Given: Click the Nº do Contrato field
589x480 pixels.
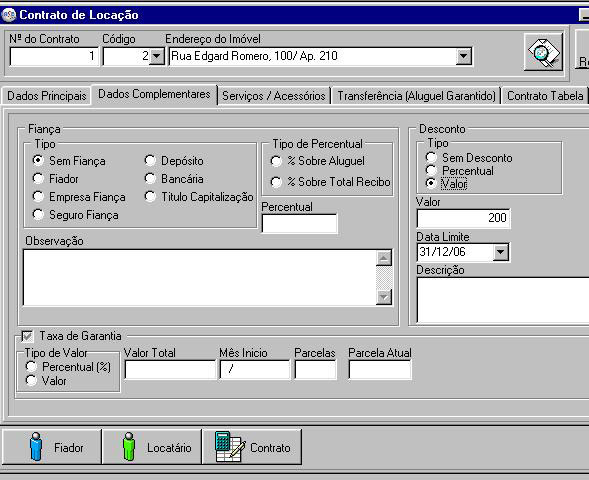Looking at the screenshot, I should pyautogui.click(x=54, y=56).
